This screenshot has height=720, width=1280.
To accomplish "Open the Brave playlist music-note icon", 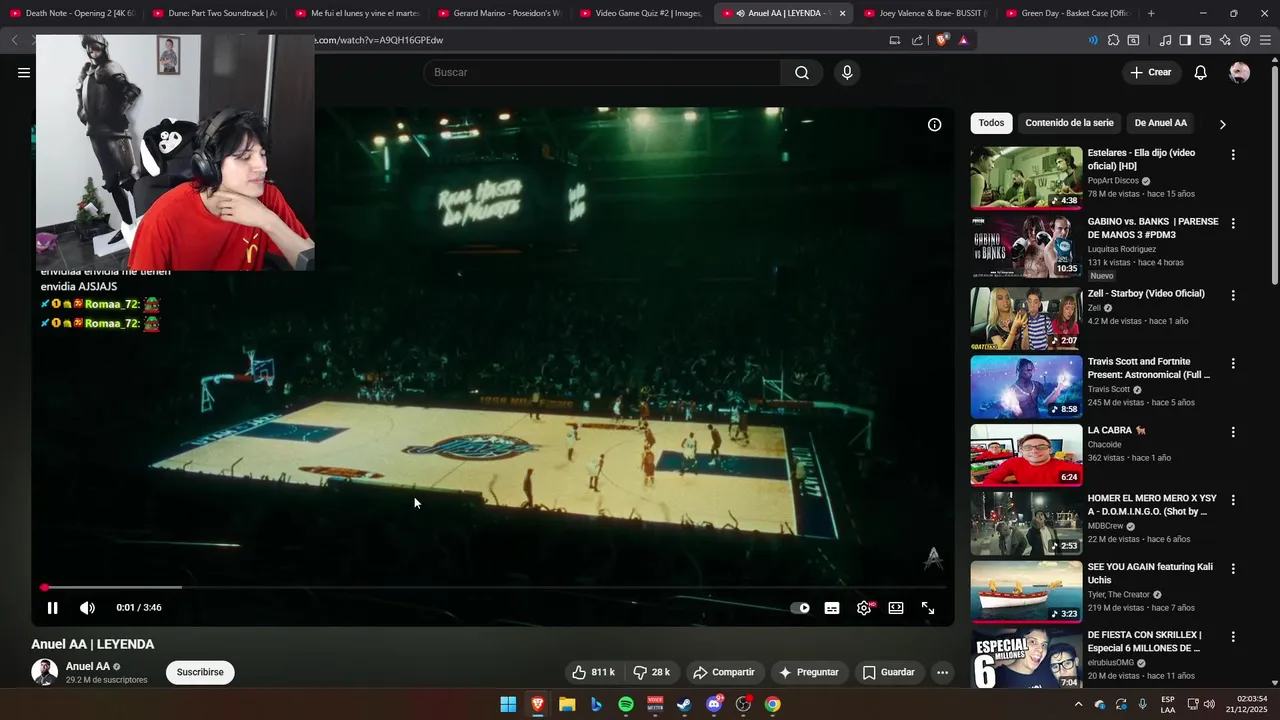I will click(x=1165, y=40).
